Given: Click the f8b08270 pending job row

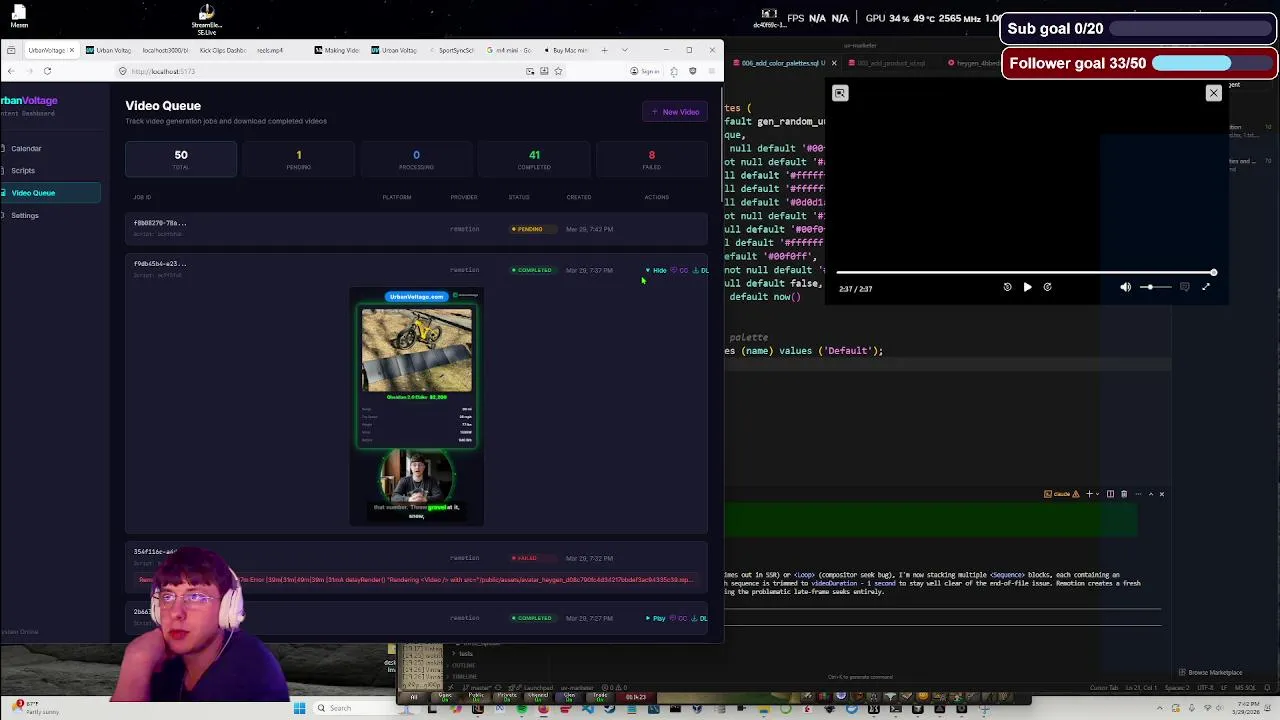Looking at the screenshot, I should [416, 229].
